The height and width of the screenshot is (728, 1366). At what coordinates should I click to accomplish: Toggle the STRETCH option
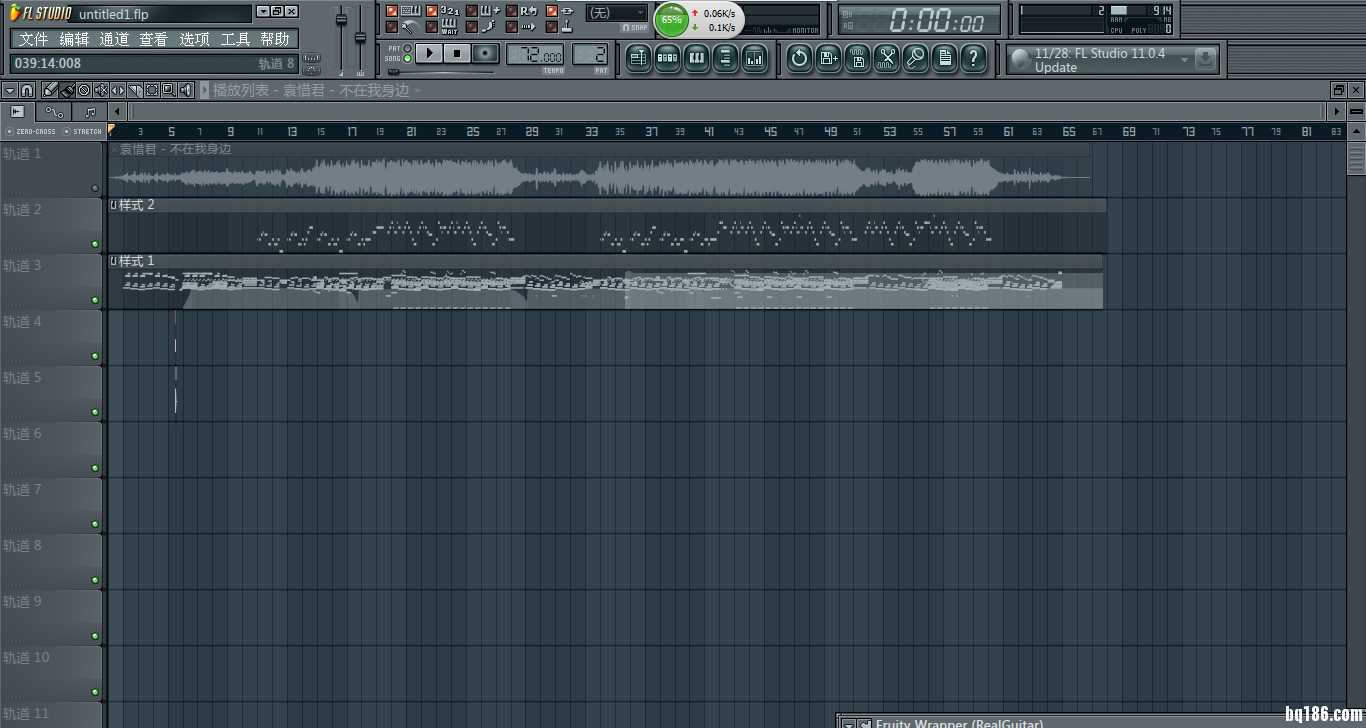point(84,131)
